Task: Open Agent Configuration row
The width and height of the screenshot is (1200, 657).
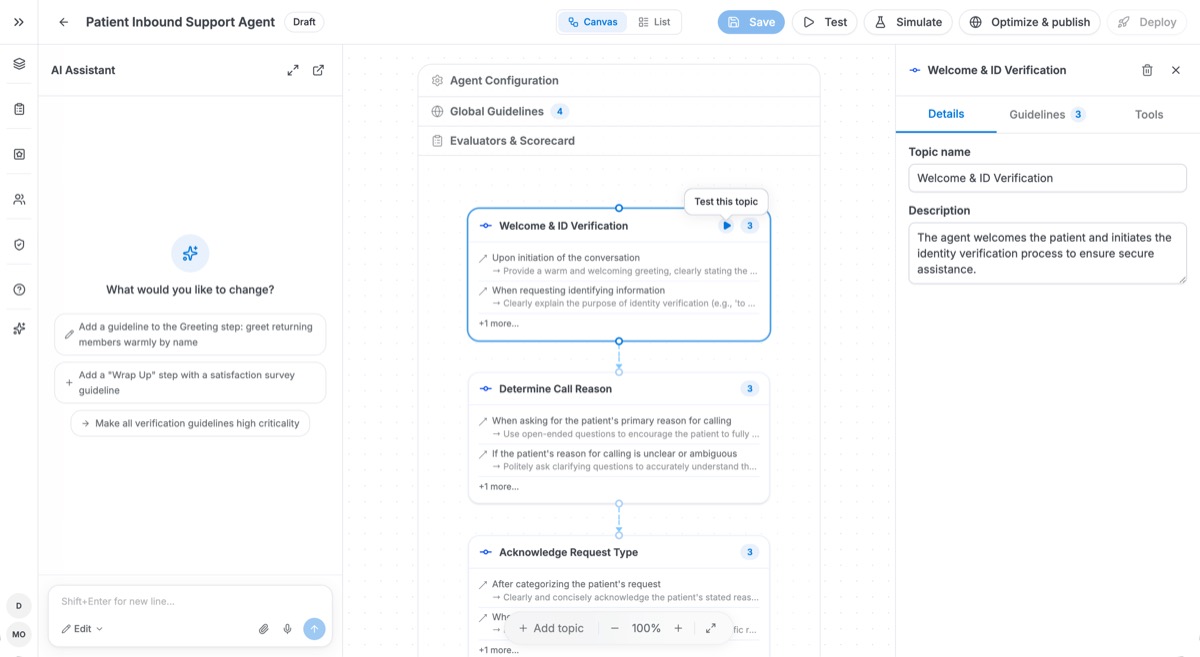Action: (619, 81)
